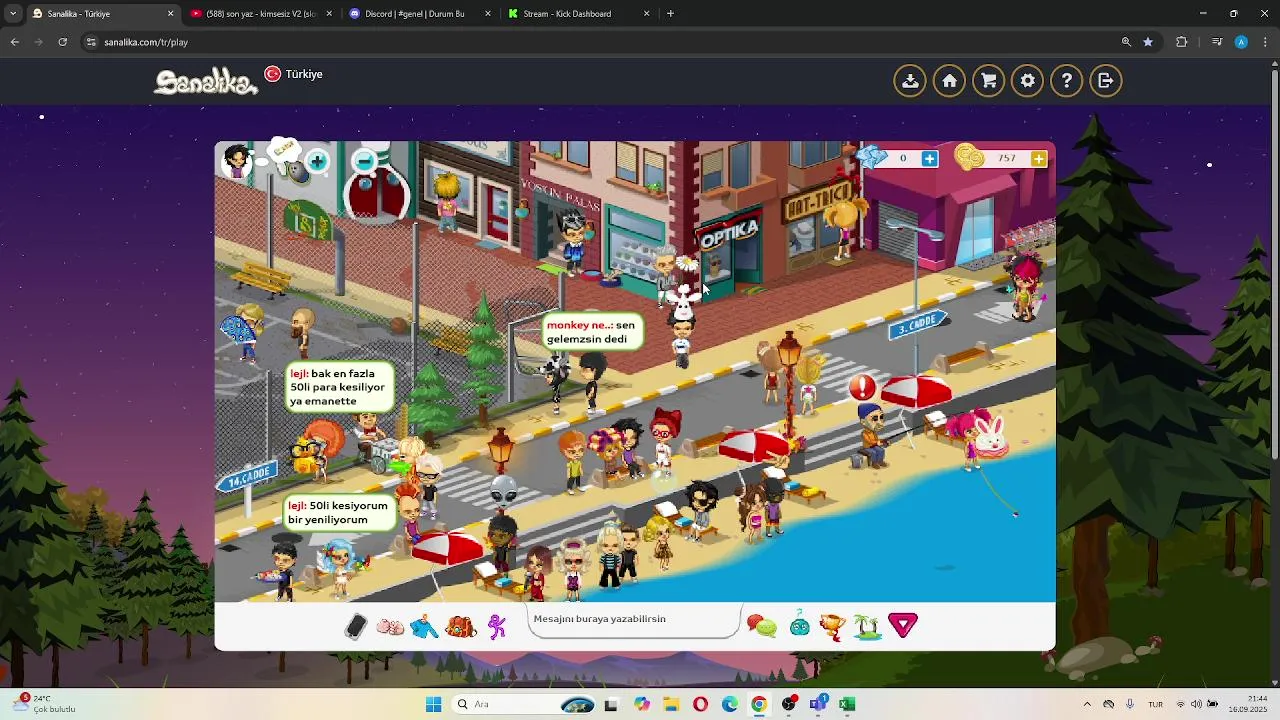Open the shopping cart store
This screenshot has height=720, width=1280.
coord(988,81)
